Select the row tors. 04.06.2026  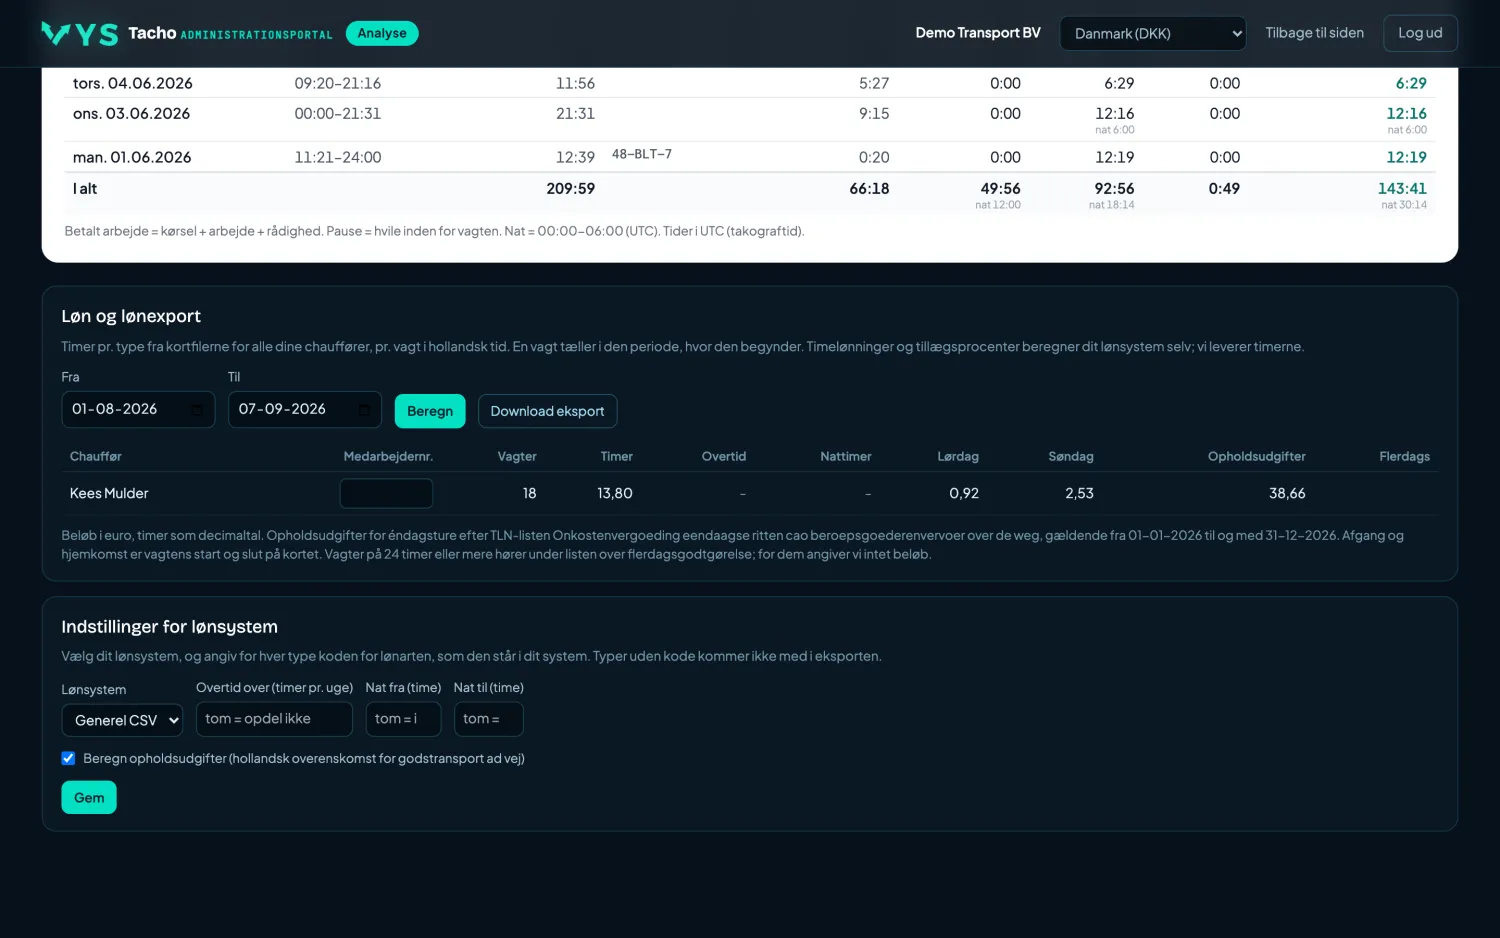750,83
